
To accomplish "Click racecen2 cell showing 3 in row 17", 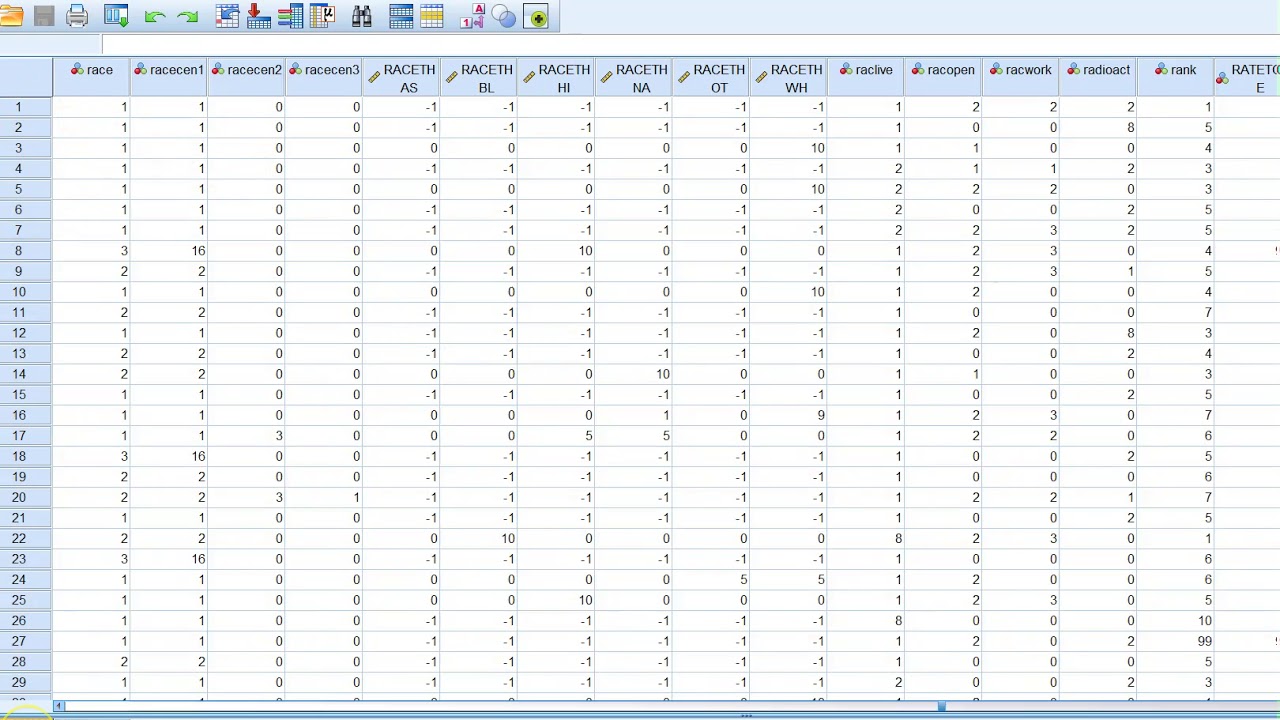I will click(246, 436).
